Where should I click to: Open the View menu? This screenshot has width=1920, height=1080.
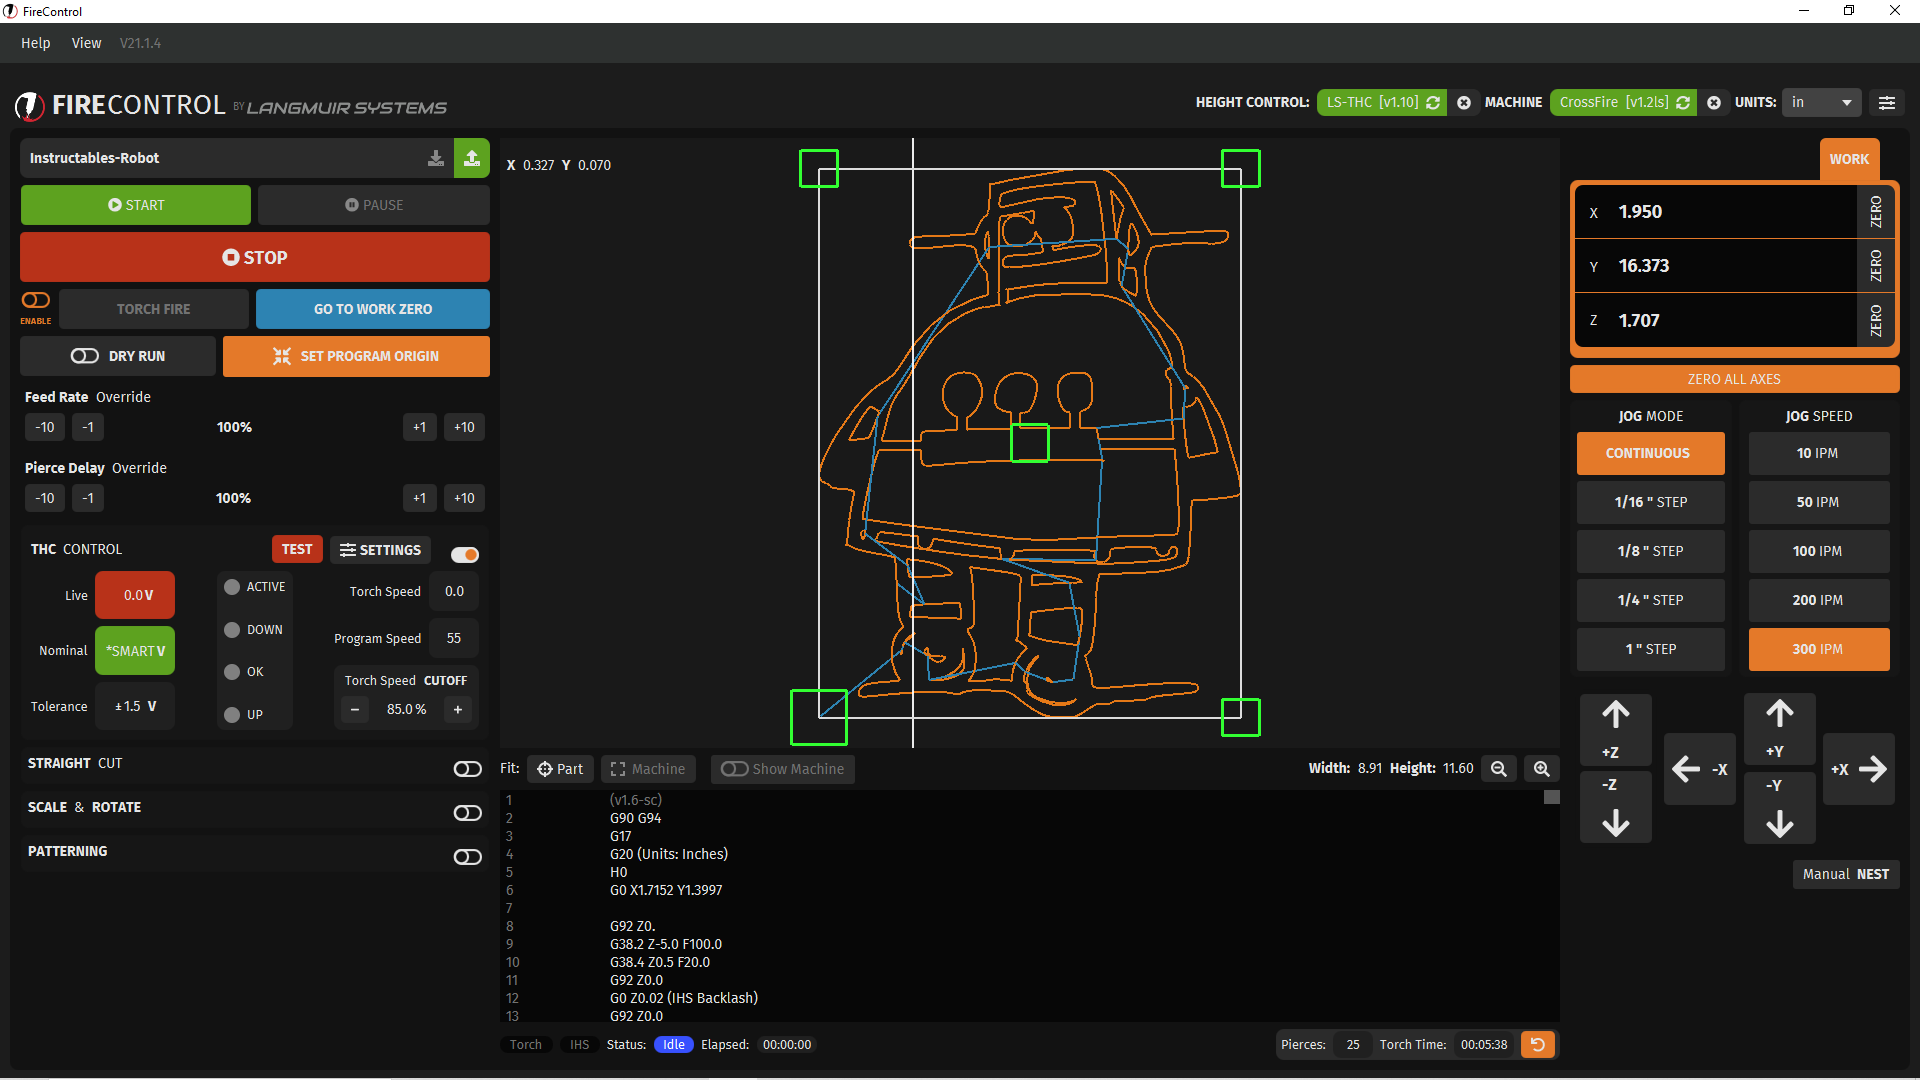(x=86, y=43)
